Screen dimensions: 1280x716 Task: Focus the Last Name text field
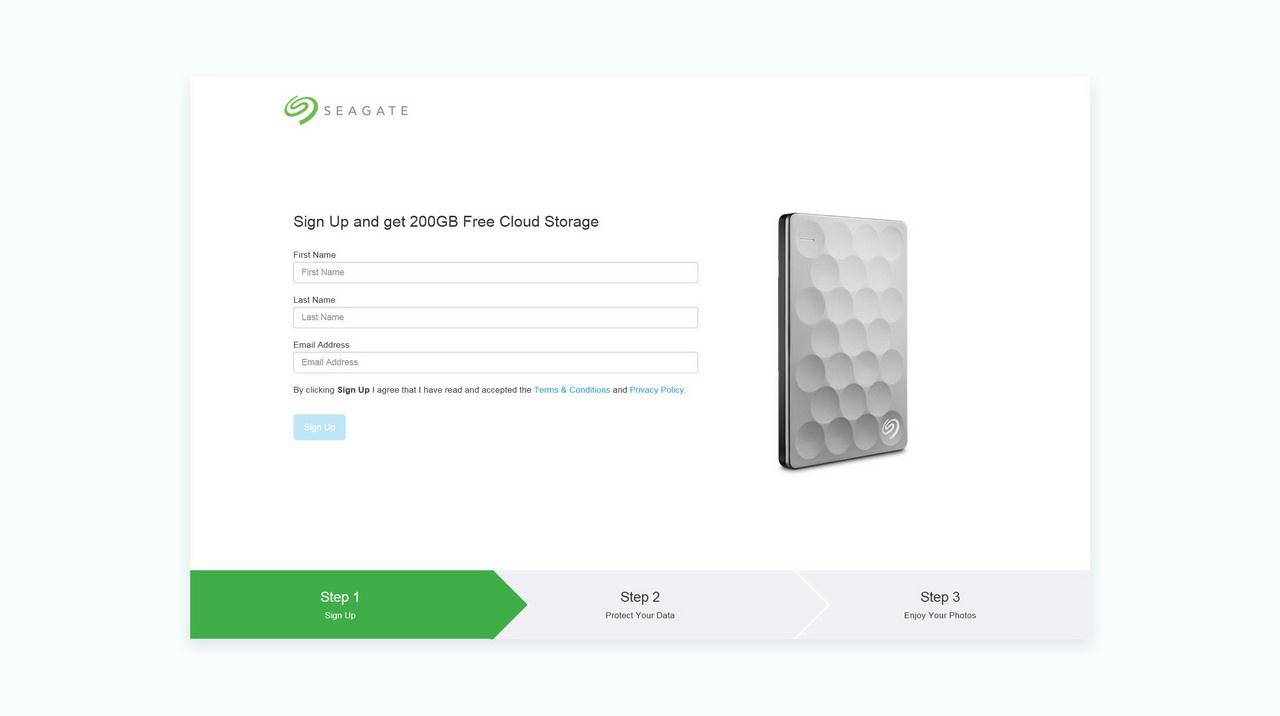[495, 317]
